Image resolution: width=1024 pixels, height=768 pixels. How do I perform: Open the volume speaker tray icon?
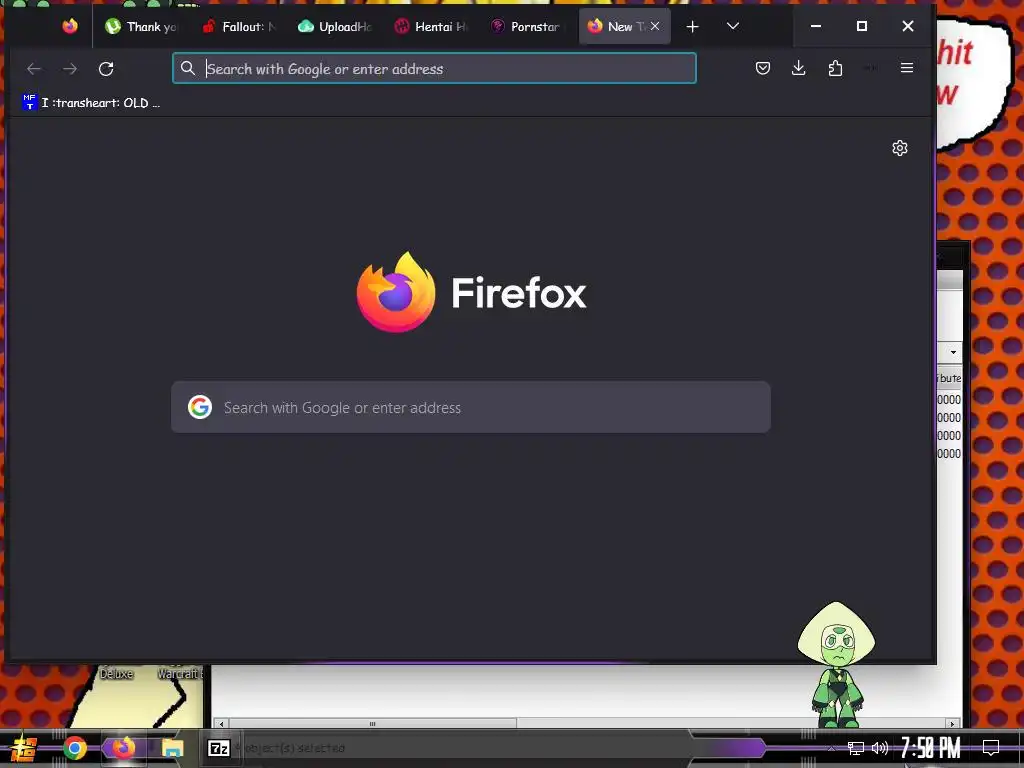click(x=880, y=748)
